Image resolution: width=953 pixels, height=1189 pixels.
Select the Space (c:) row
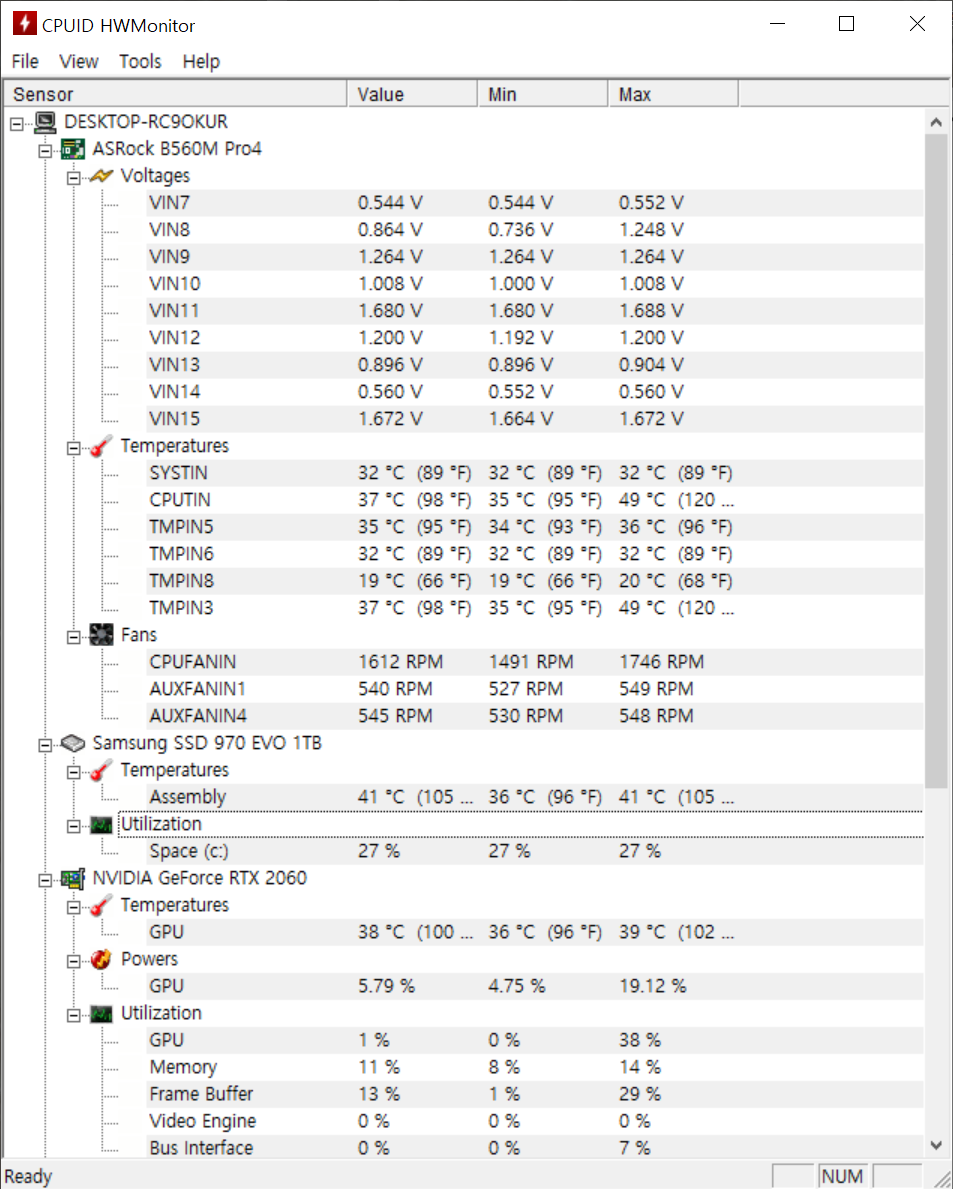point(534,851)
